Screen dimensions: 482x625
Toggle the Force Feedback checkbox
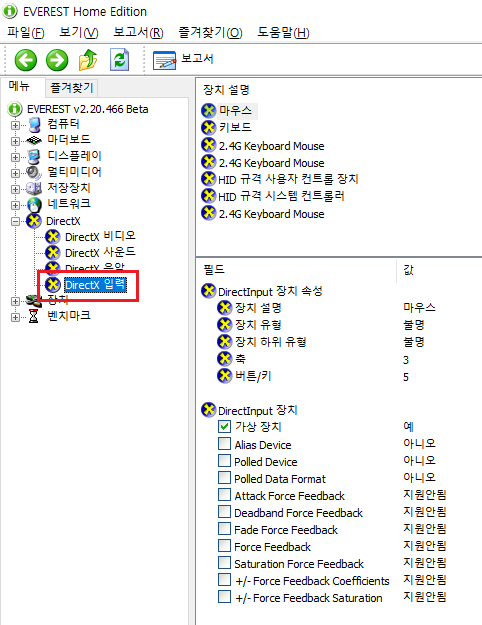[x=224, y=546]
